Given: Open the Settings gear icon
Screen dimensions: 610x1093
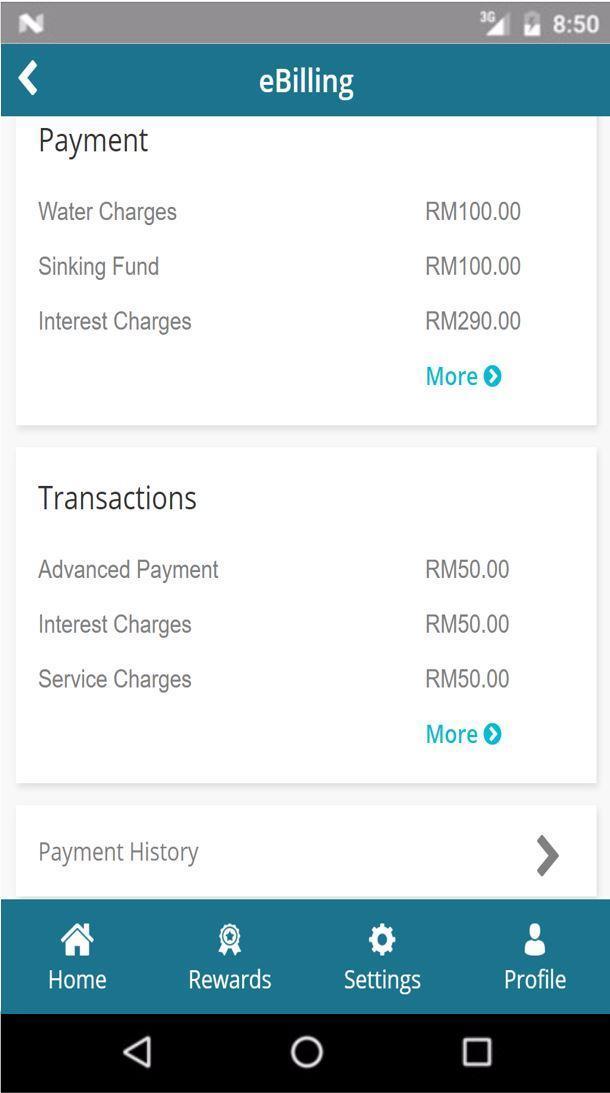Looking at the screenshot, I should [382, 939].
